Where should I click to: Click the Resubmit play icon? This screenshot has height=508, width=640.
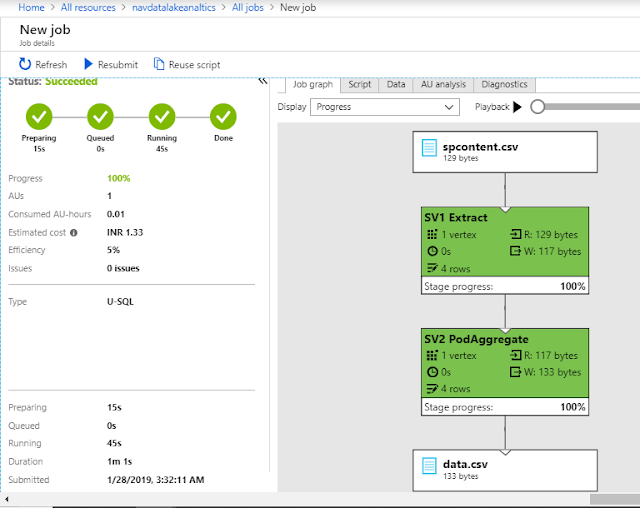tap(89, 64)
